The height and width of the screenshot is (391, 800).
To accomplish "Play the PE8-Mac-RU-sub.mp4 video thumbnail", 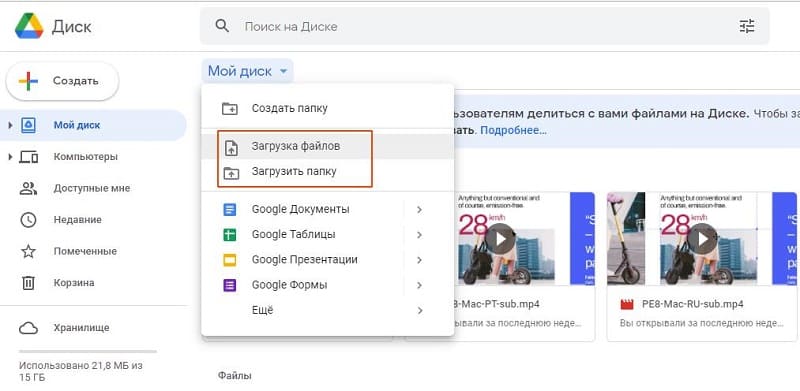I will click(702, 238).
